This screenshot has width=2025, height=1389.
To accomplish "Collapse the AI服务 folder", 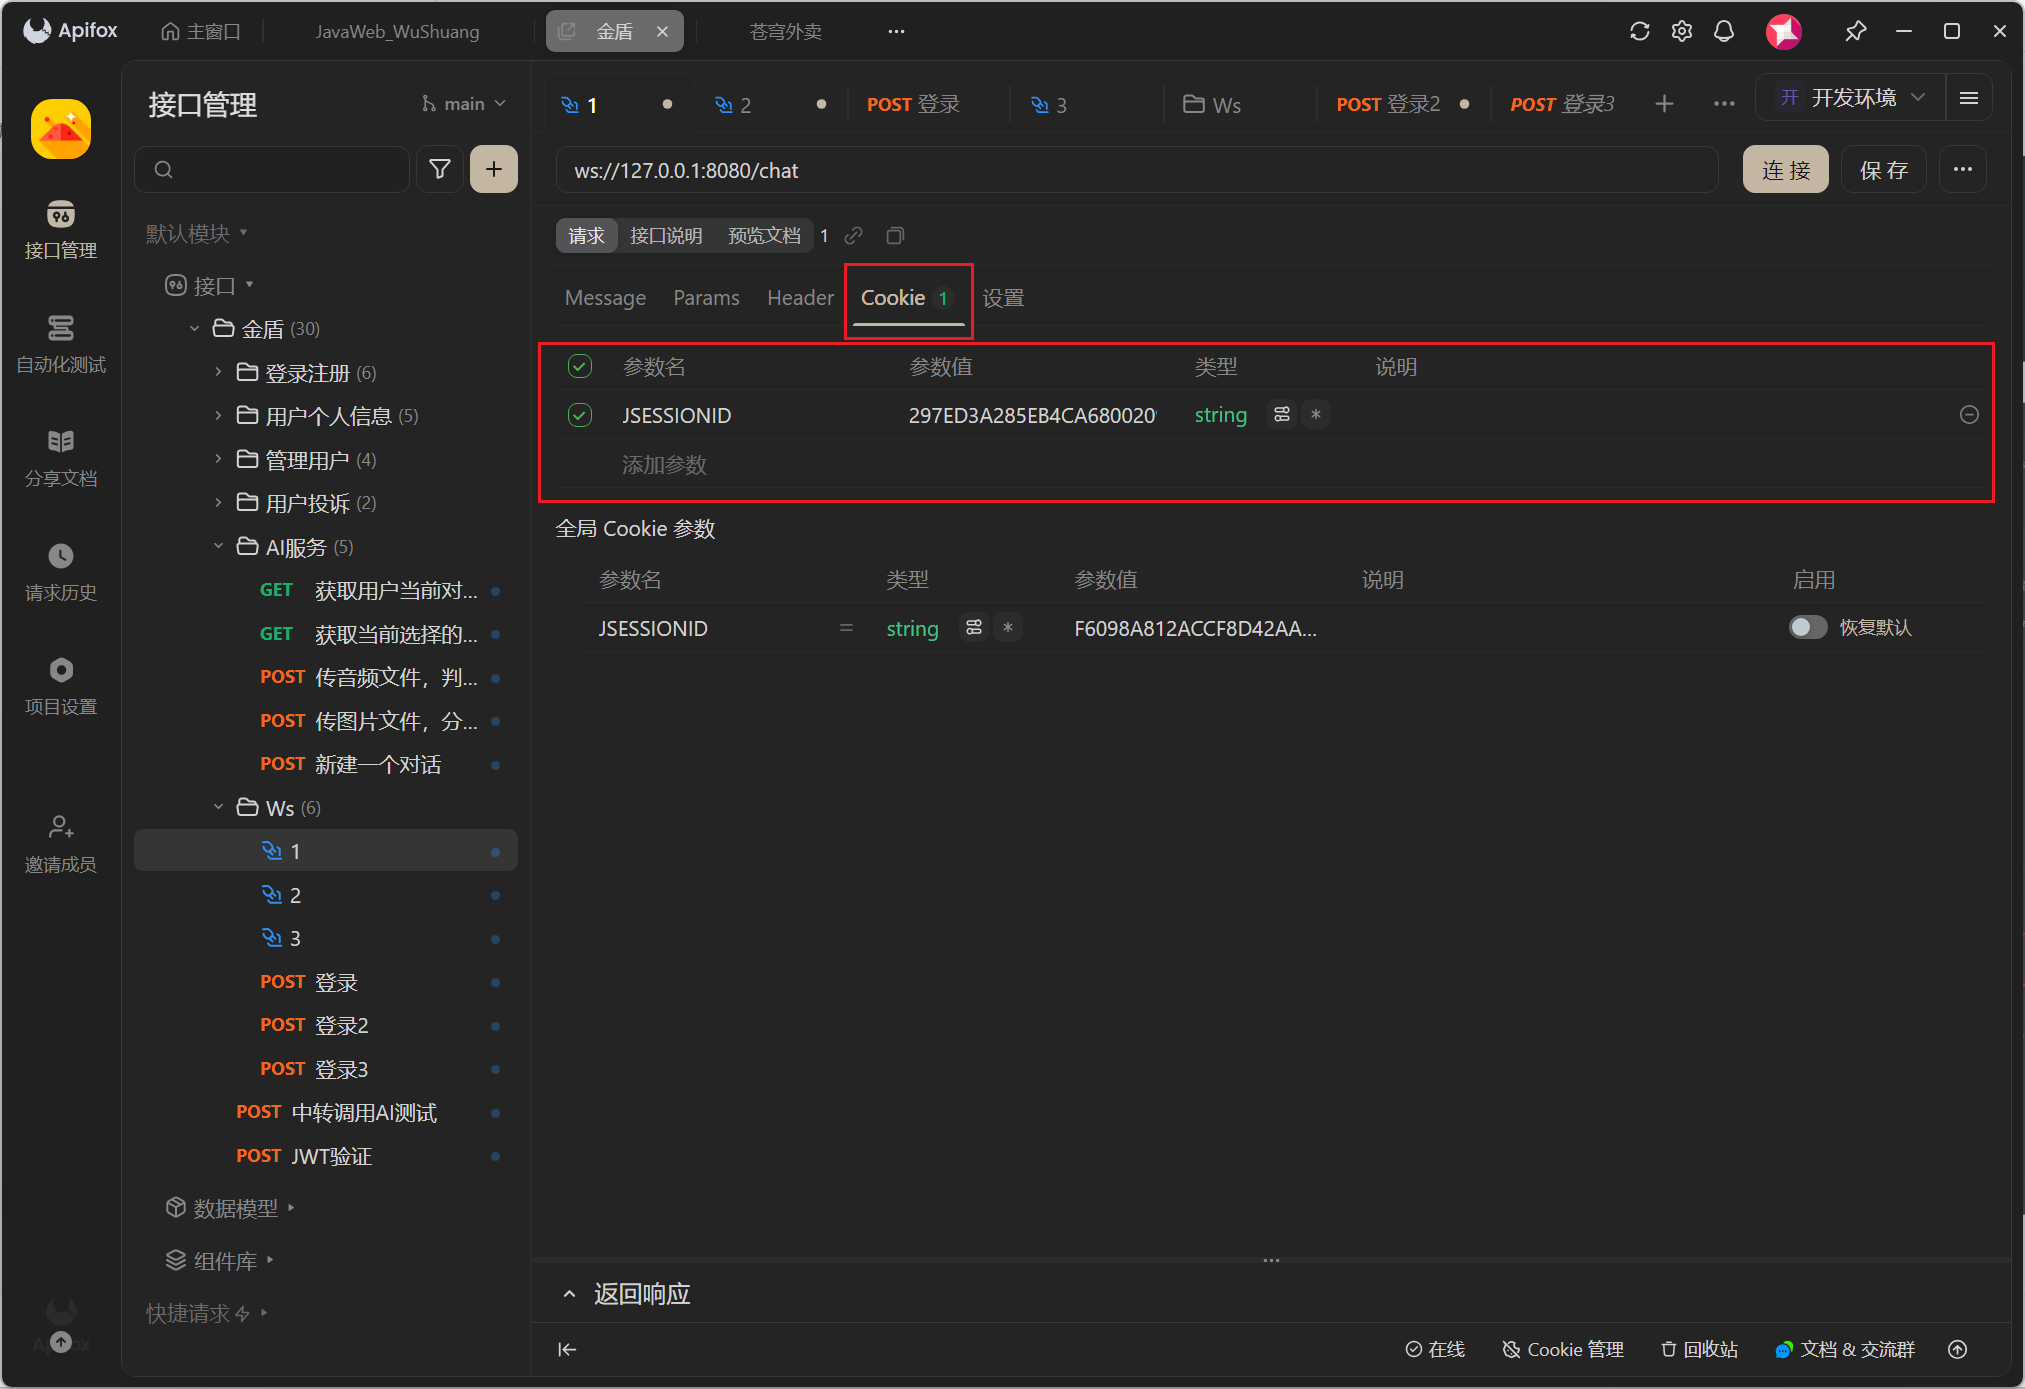I will [x=218, y=546].
